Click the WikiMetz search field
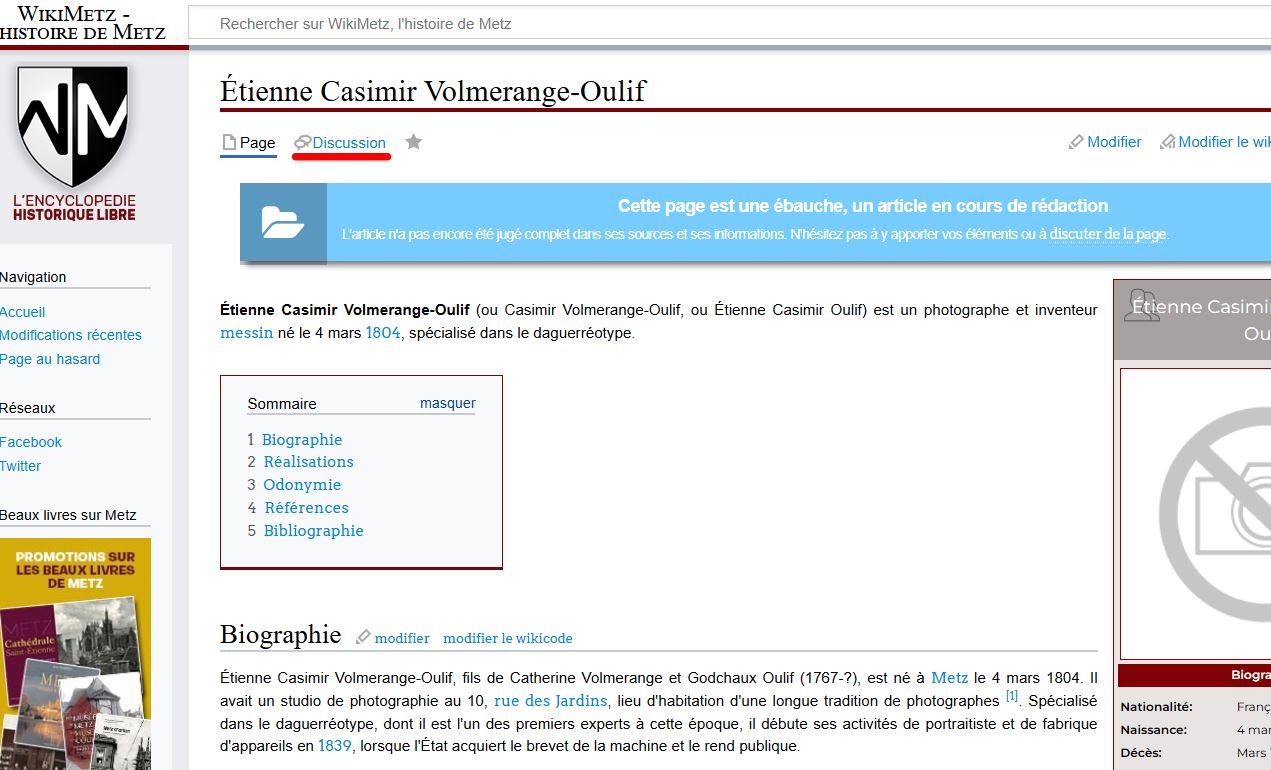1271x770 pixels. coord(700,23)
